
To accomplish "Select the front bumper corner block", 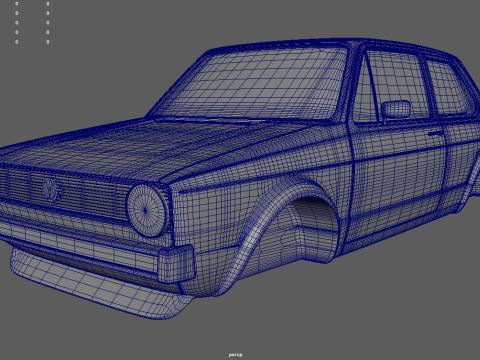I will tap(176, 263).
